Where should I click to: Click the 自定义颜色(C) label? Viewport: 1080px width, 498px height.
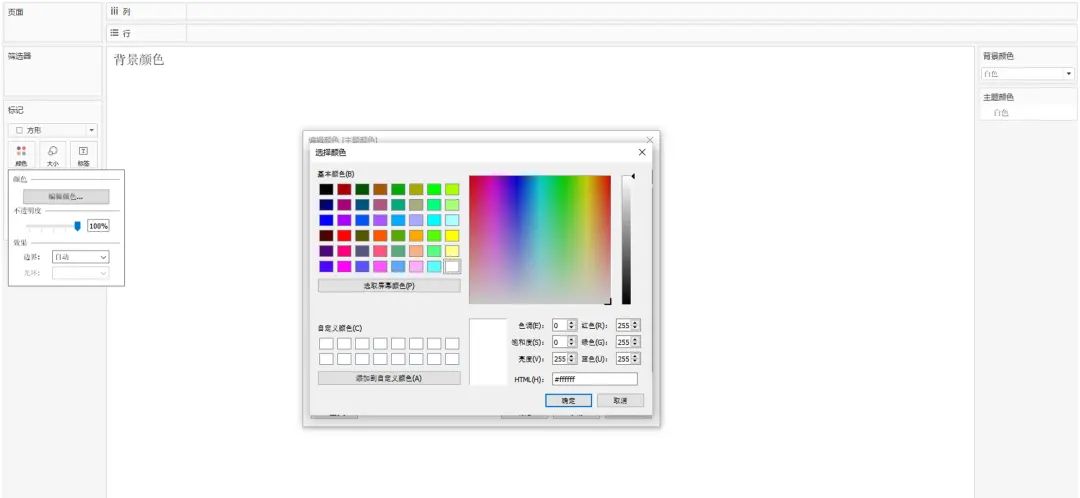tap(340, 328)
